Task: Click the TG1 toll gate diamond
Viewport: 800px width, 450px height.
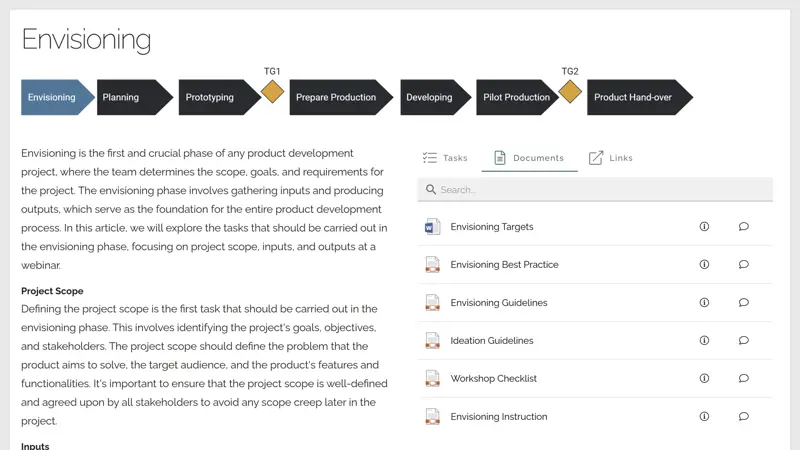Action: [x=272, y=92]
